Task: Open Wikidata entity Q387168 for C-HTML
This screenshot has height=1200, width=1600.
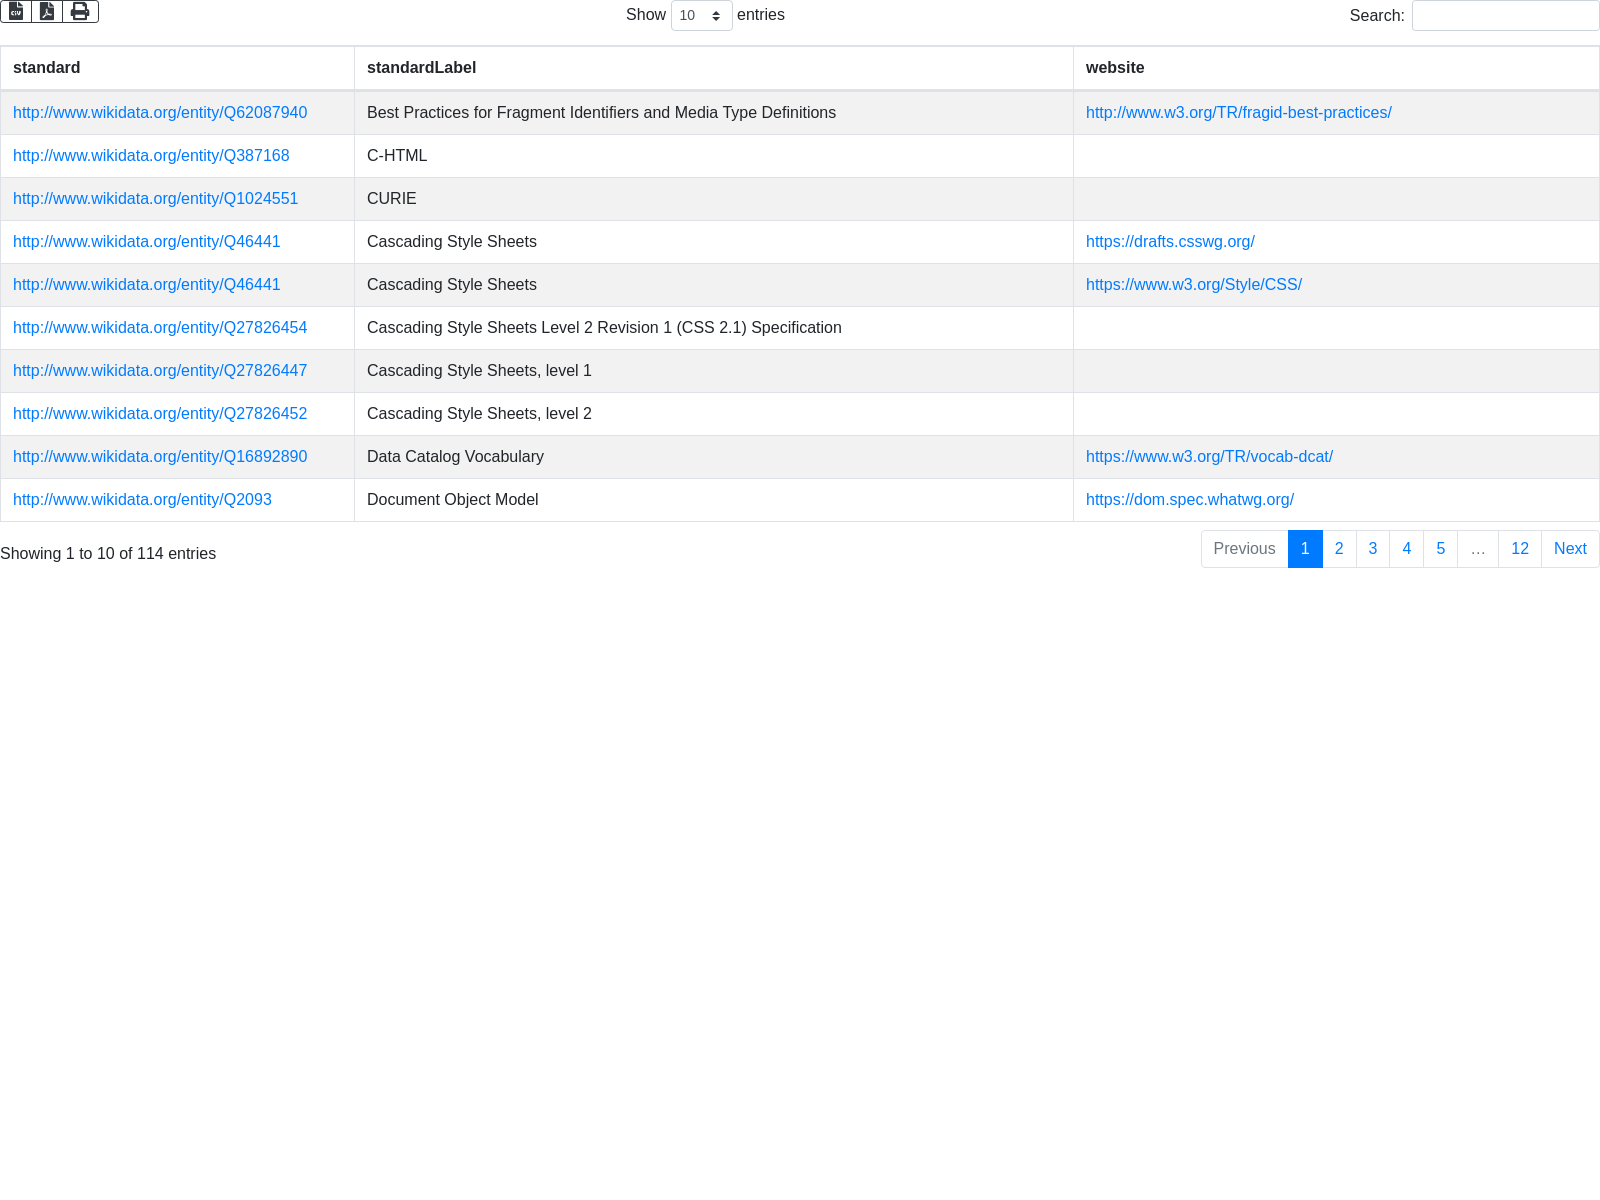Action: click(151, 156)
